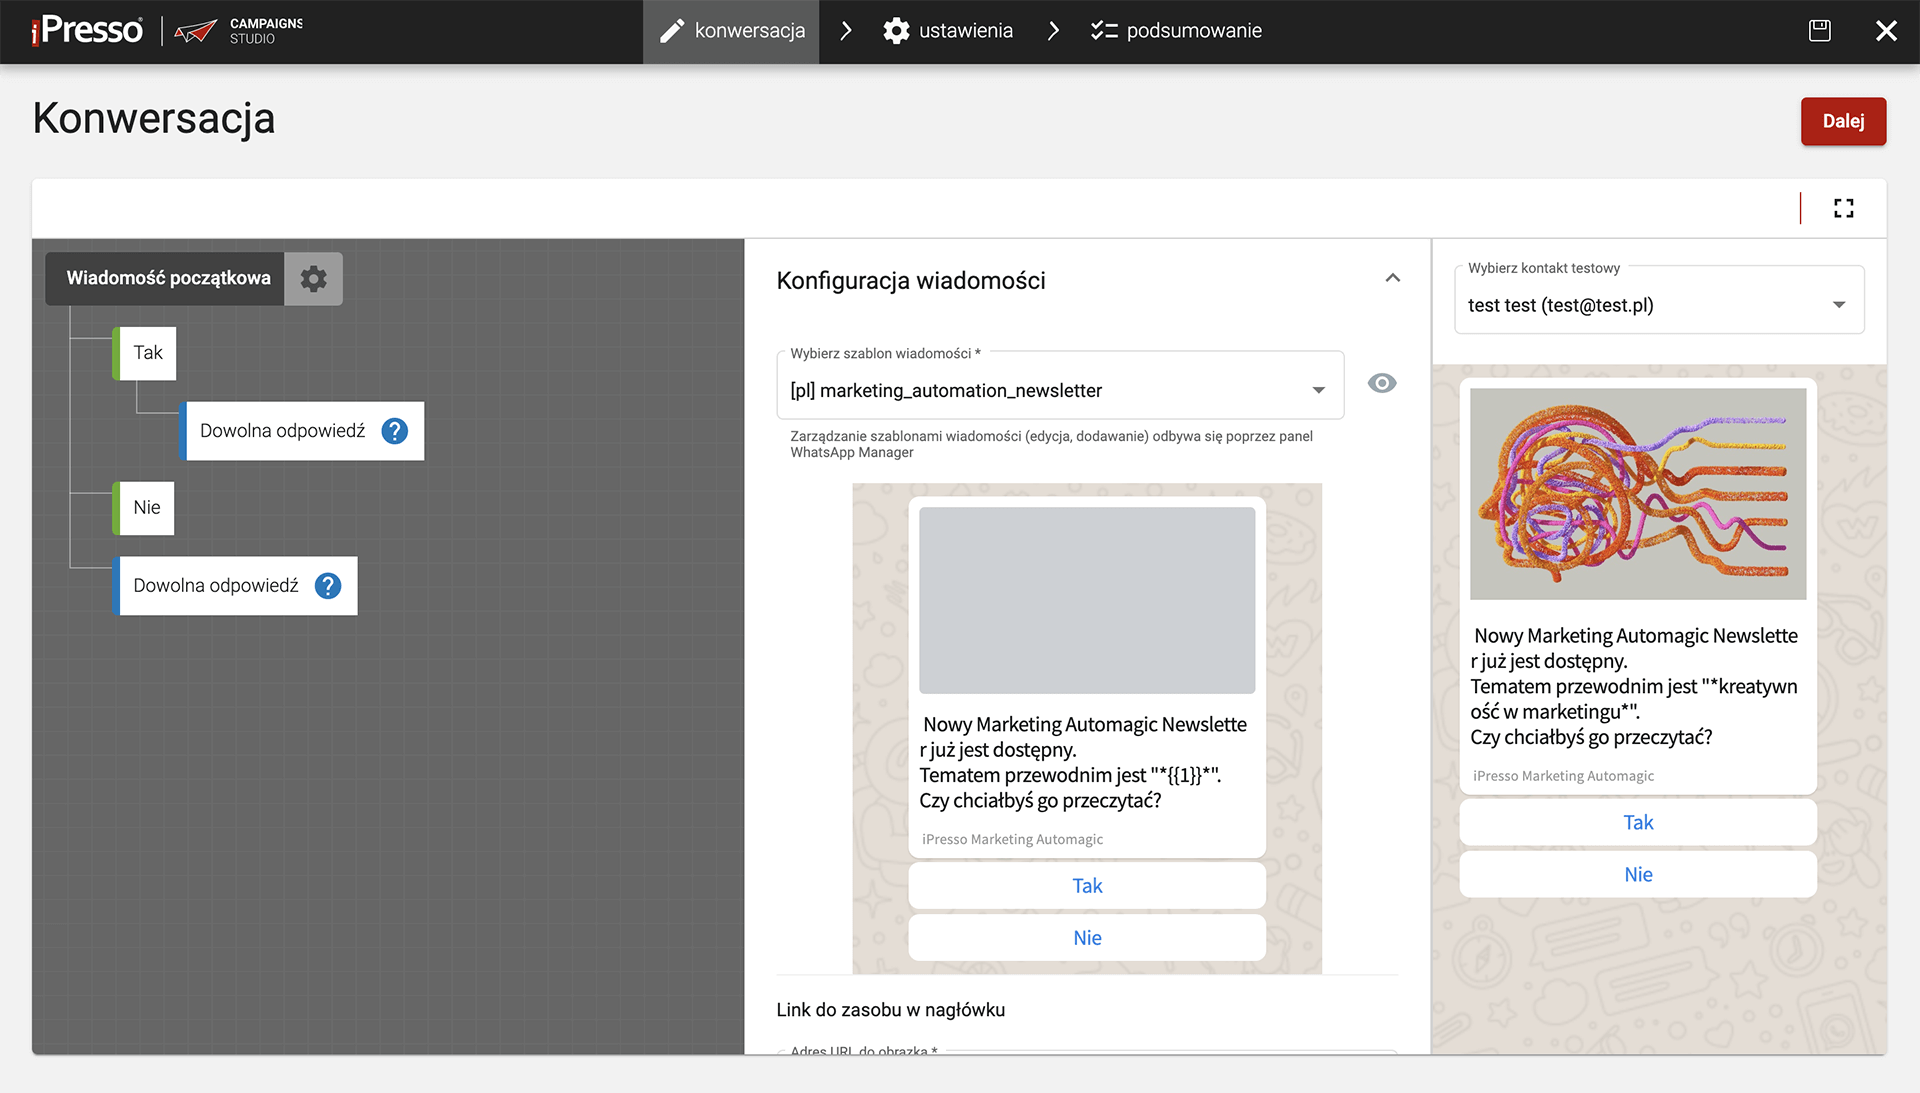The width and height of the screenshot is (1920, 1093).
Task: Click the Tak button in the test preview
Action: (1637, 822)
